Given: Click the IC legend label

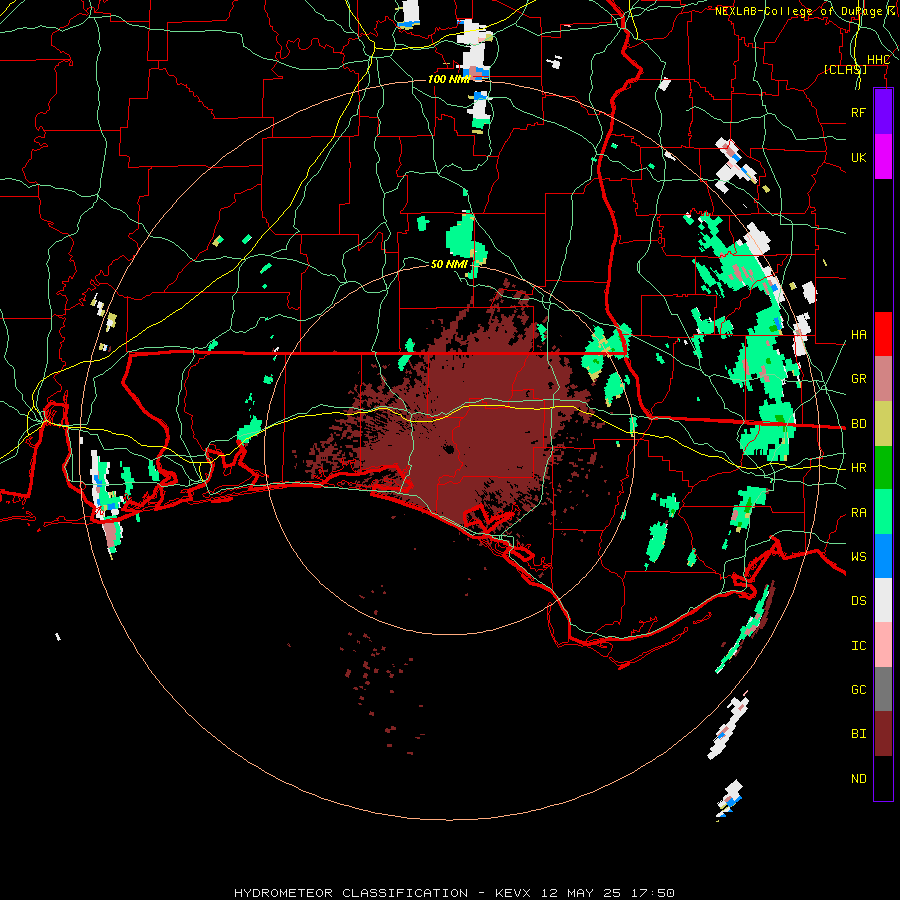Looking at the screenshot, I should [x=858, y=646].
